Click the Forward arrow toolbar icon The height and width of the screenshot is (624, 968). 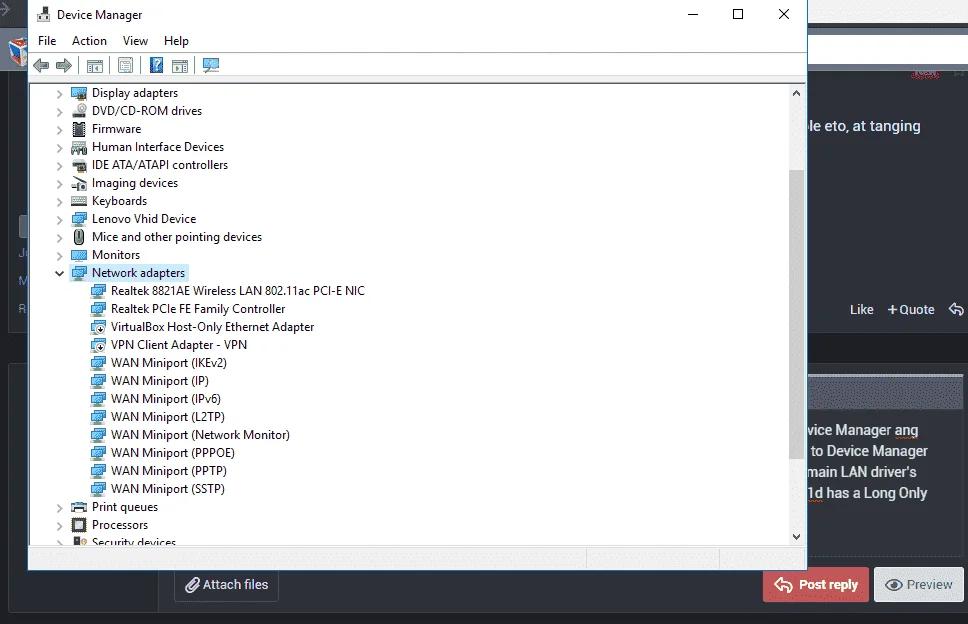tap(64, 65)
